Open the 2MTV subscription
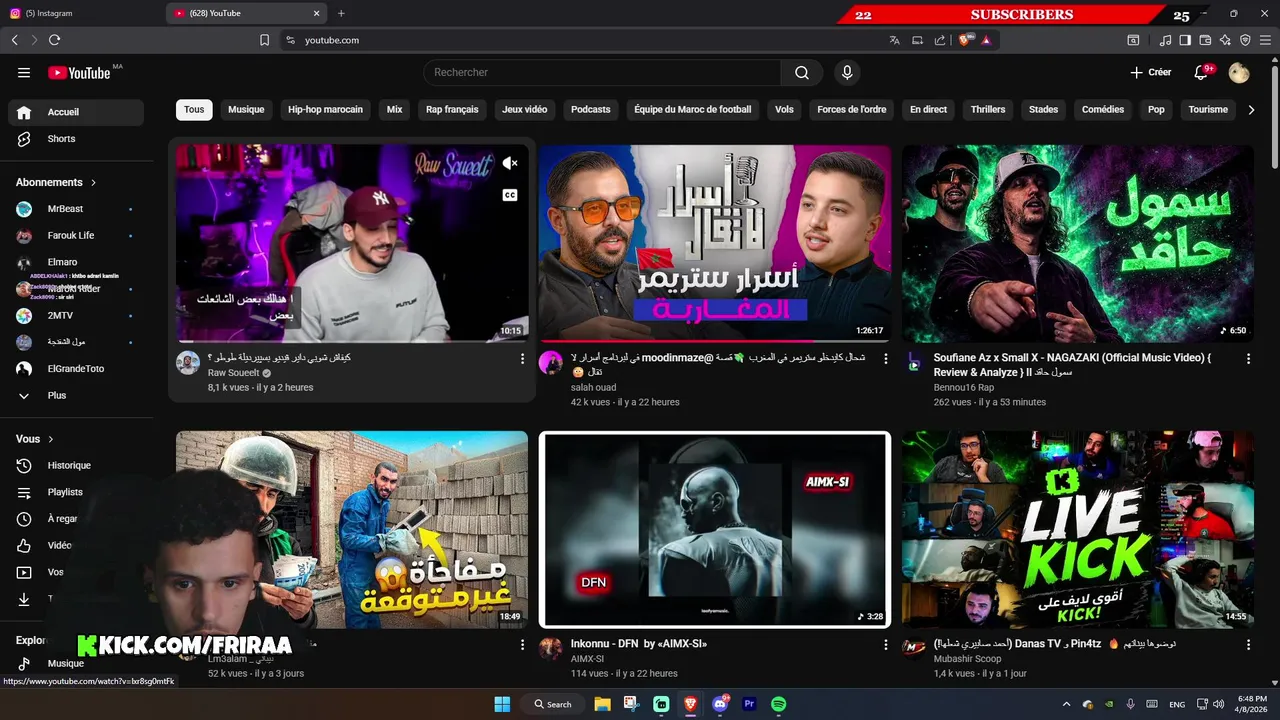Screen dimensions: 1280x720 pos(76,315)
